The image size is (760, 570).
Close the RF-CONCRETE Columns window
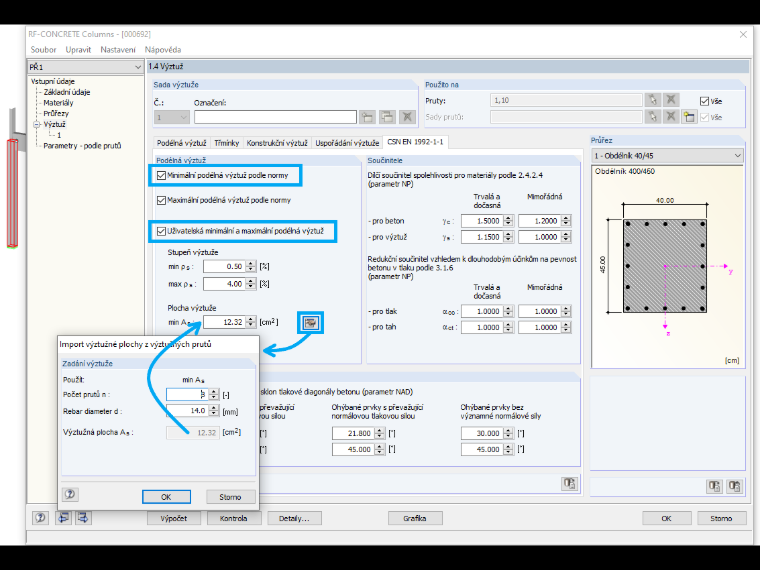click(x=743, y=34)
